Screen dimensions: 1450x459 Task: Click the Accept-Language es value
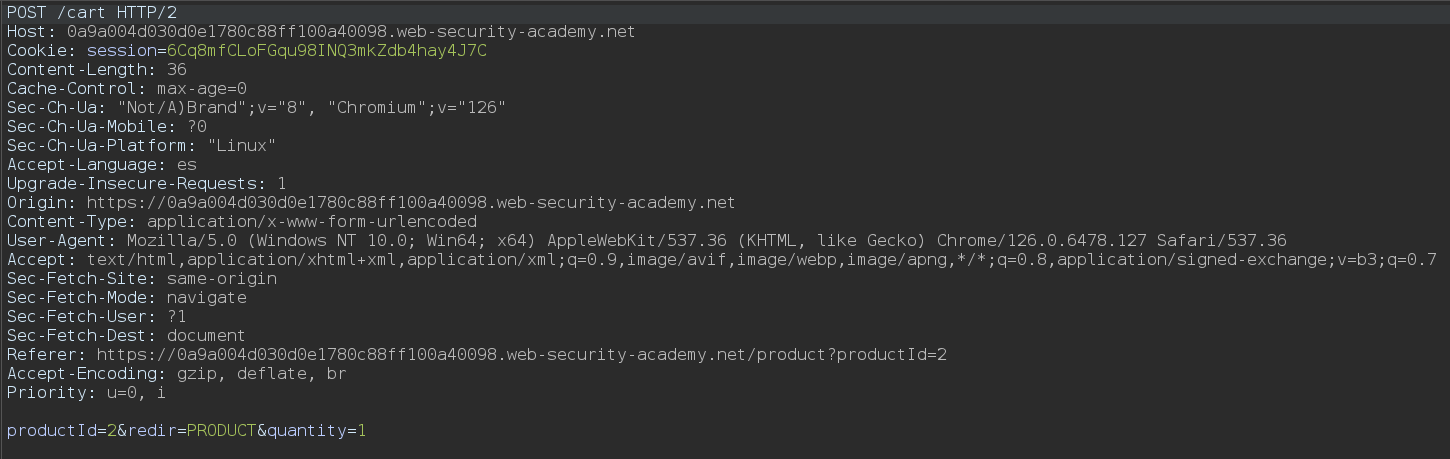tap(186, 164)
